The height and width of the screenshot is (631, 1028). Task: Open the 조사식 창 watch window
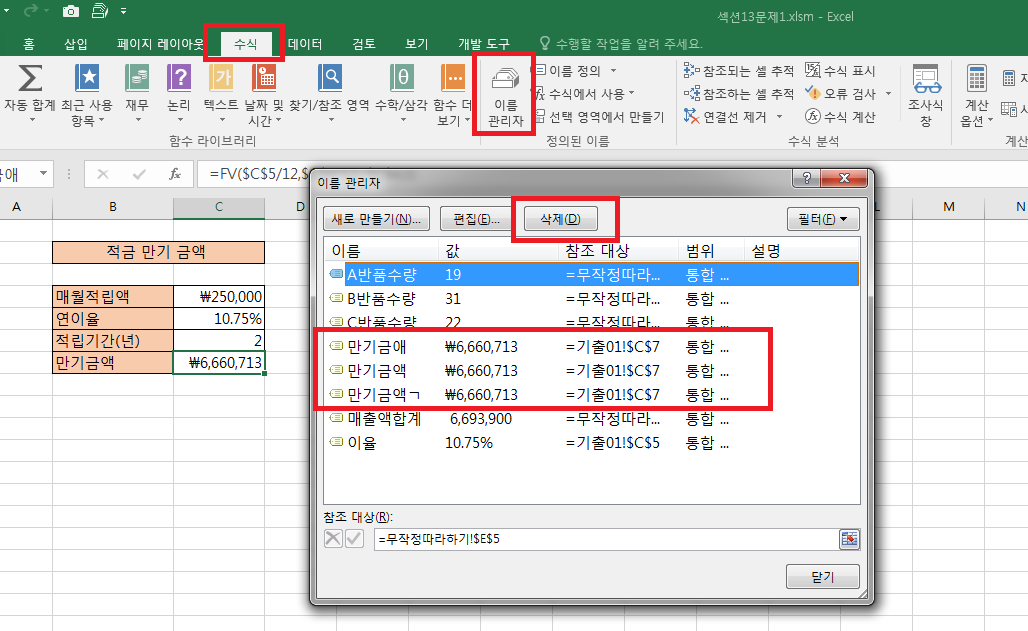pos(925,95)
